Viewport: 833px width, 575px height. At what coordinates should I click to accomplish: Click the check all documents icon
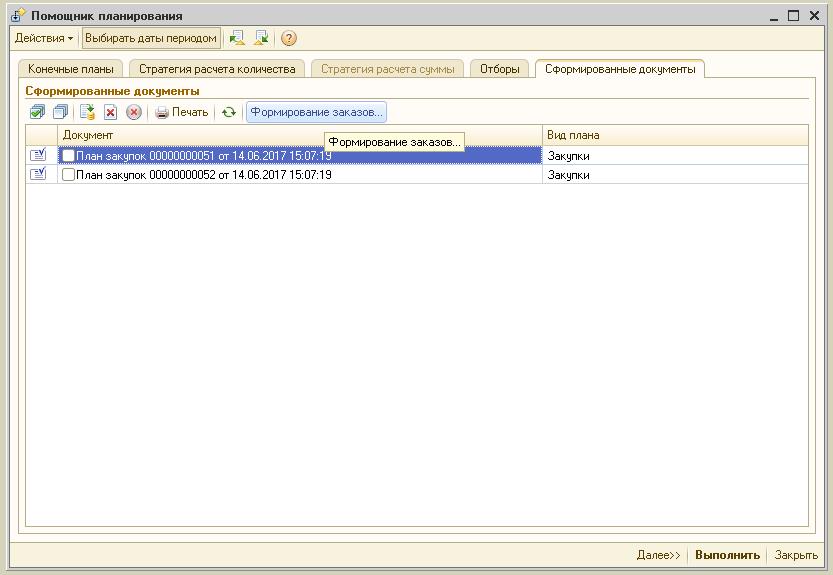click(x=38, y=112)
